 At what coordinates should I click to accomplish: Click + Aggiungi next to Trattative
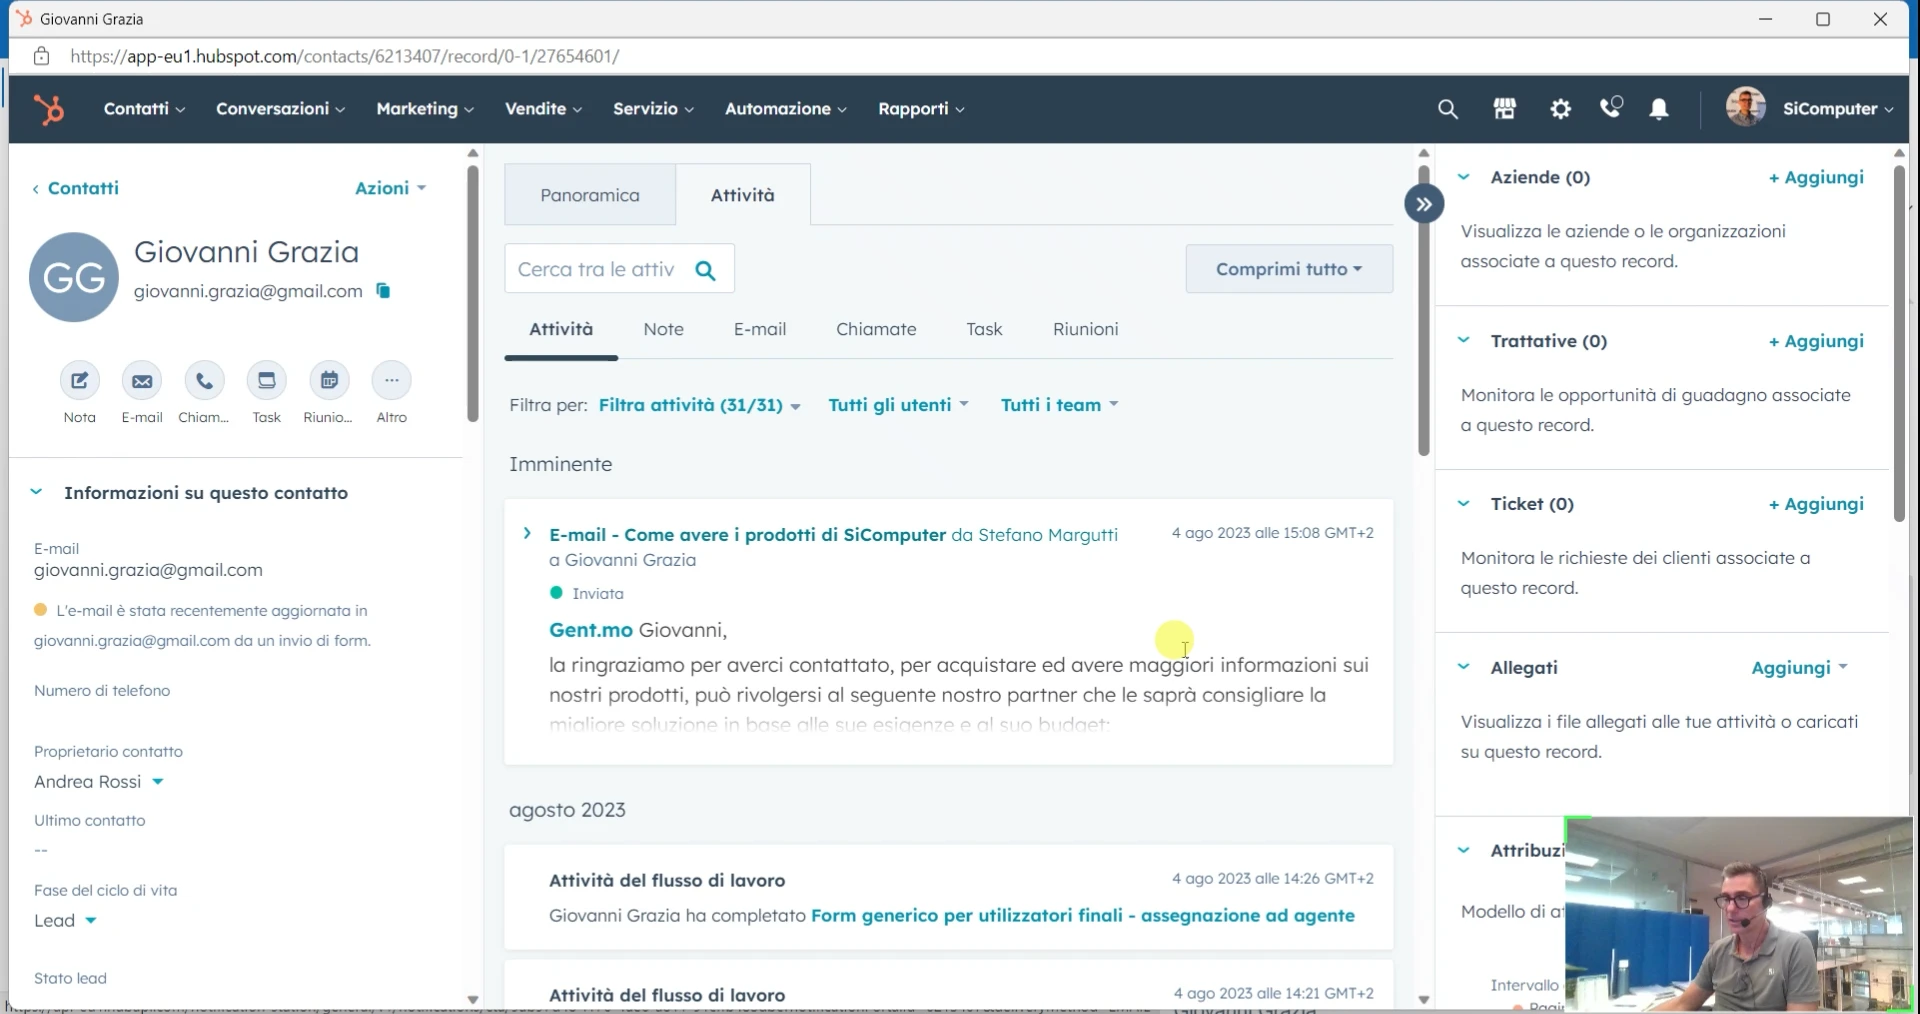point(1815,341)
